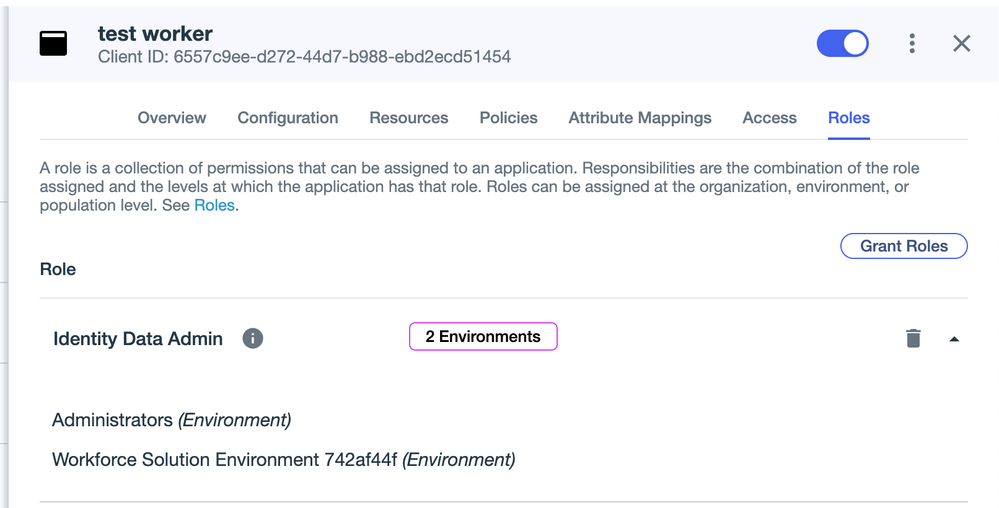Image resolution: width=999 pixels, height=508 pixels.
Task: Click the Client ID text
Action: point(304,57)
